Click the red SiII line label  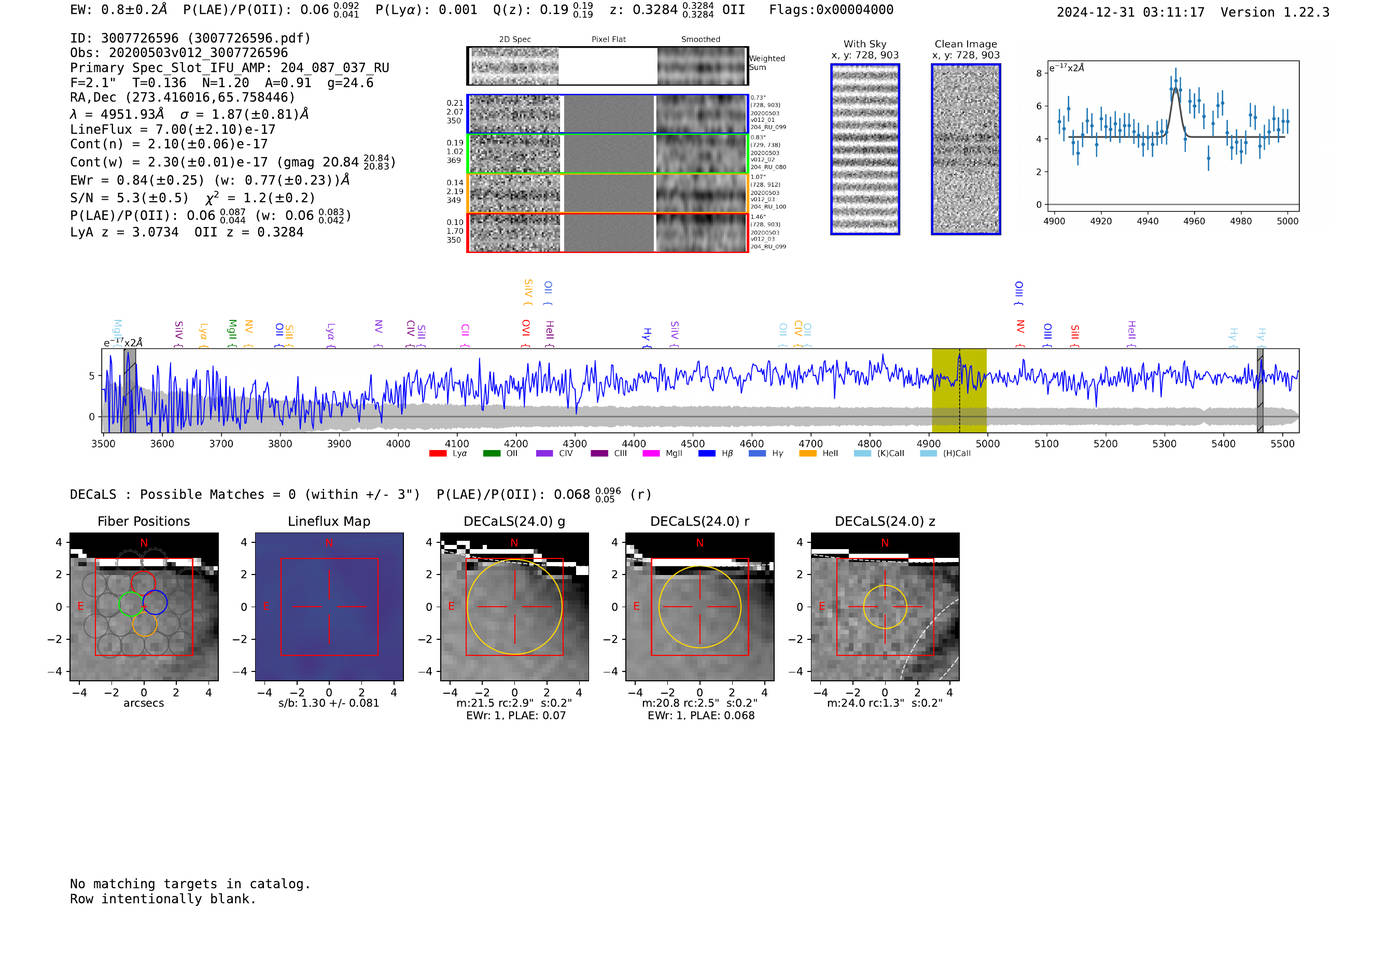coord(1075,335)
